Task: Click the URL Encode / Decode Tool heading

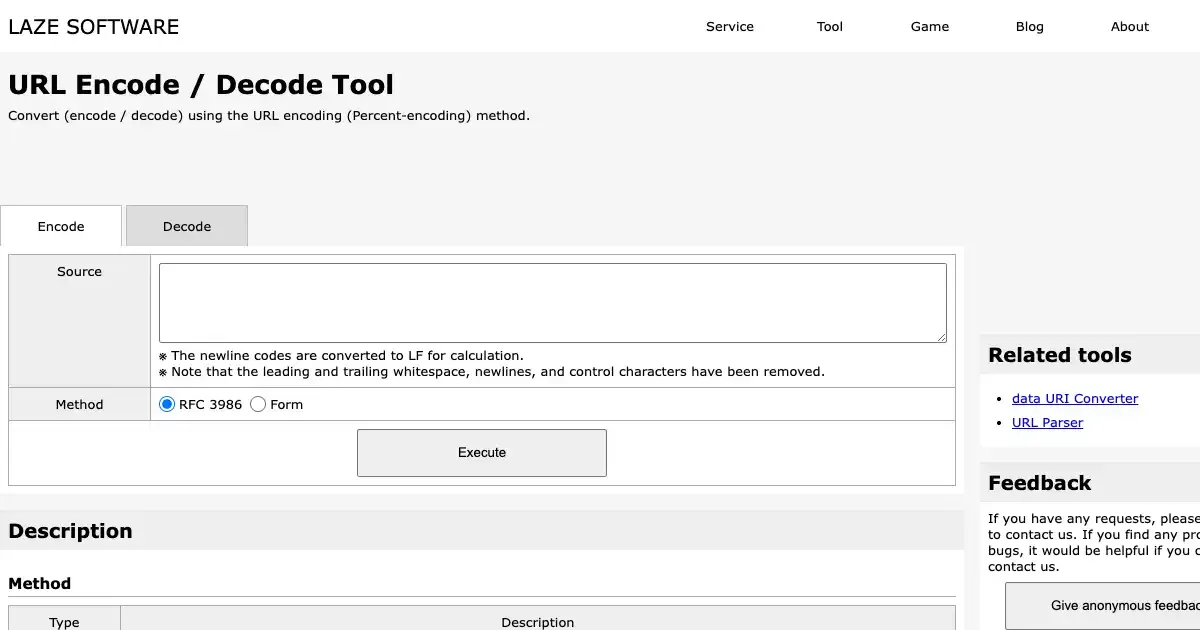Action: [x=201, y=85]
